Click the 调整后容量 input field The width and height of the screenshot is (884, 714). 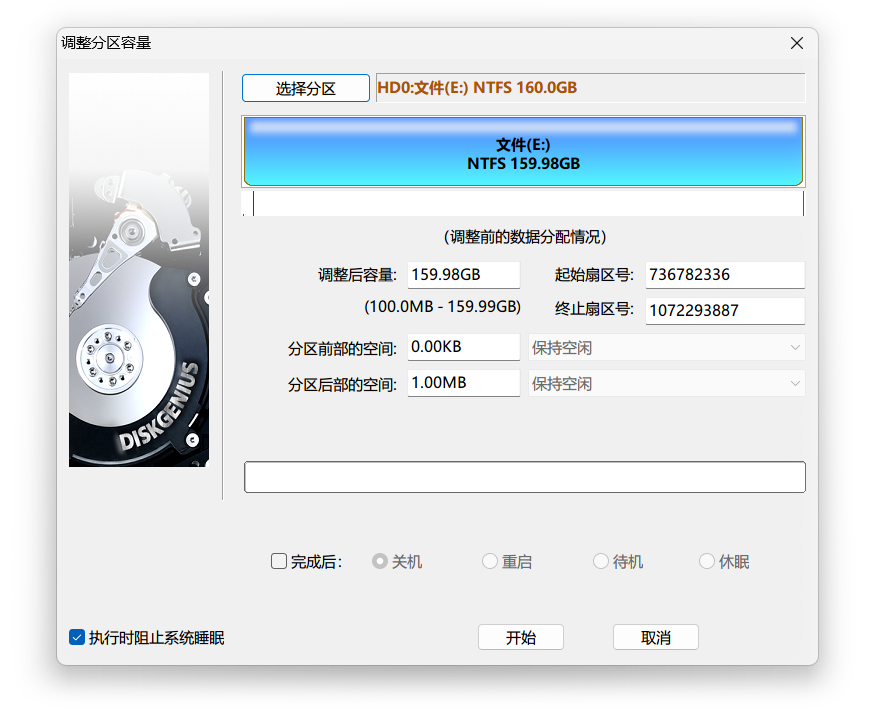(463, 275)
